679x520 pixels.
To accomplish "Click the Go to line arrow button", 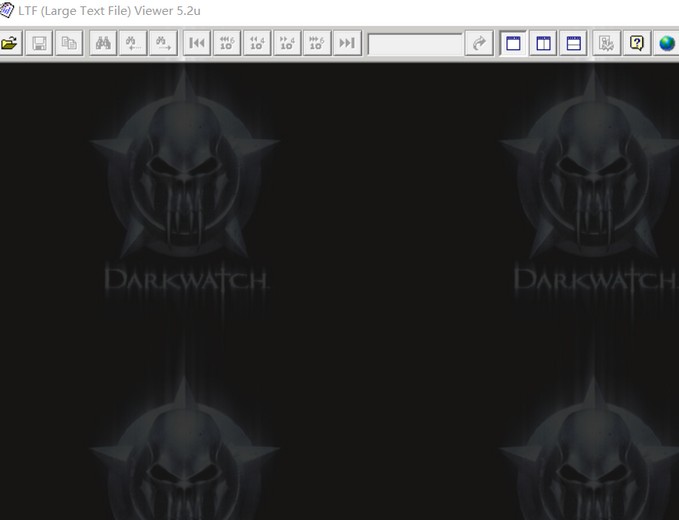I will click(479, 43).
